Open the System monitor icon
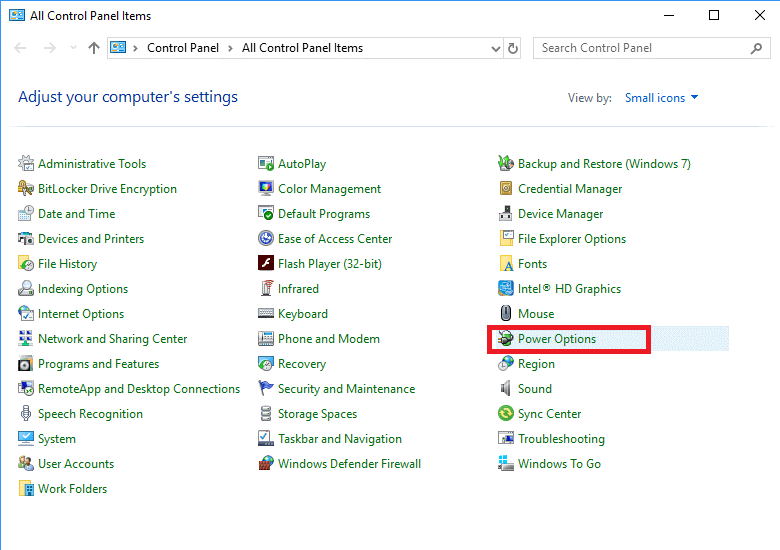The width and height of the screenshot is (780, 550). [26, 439]
